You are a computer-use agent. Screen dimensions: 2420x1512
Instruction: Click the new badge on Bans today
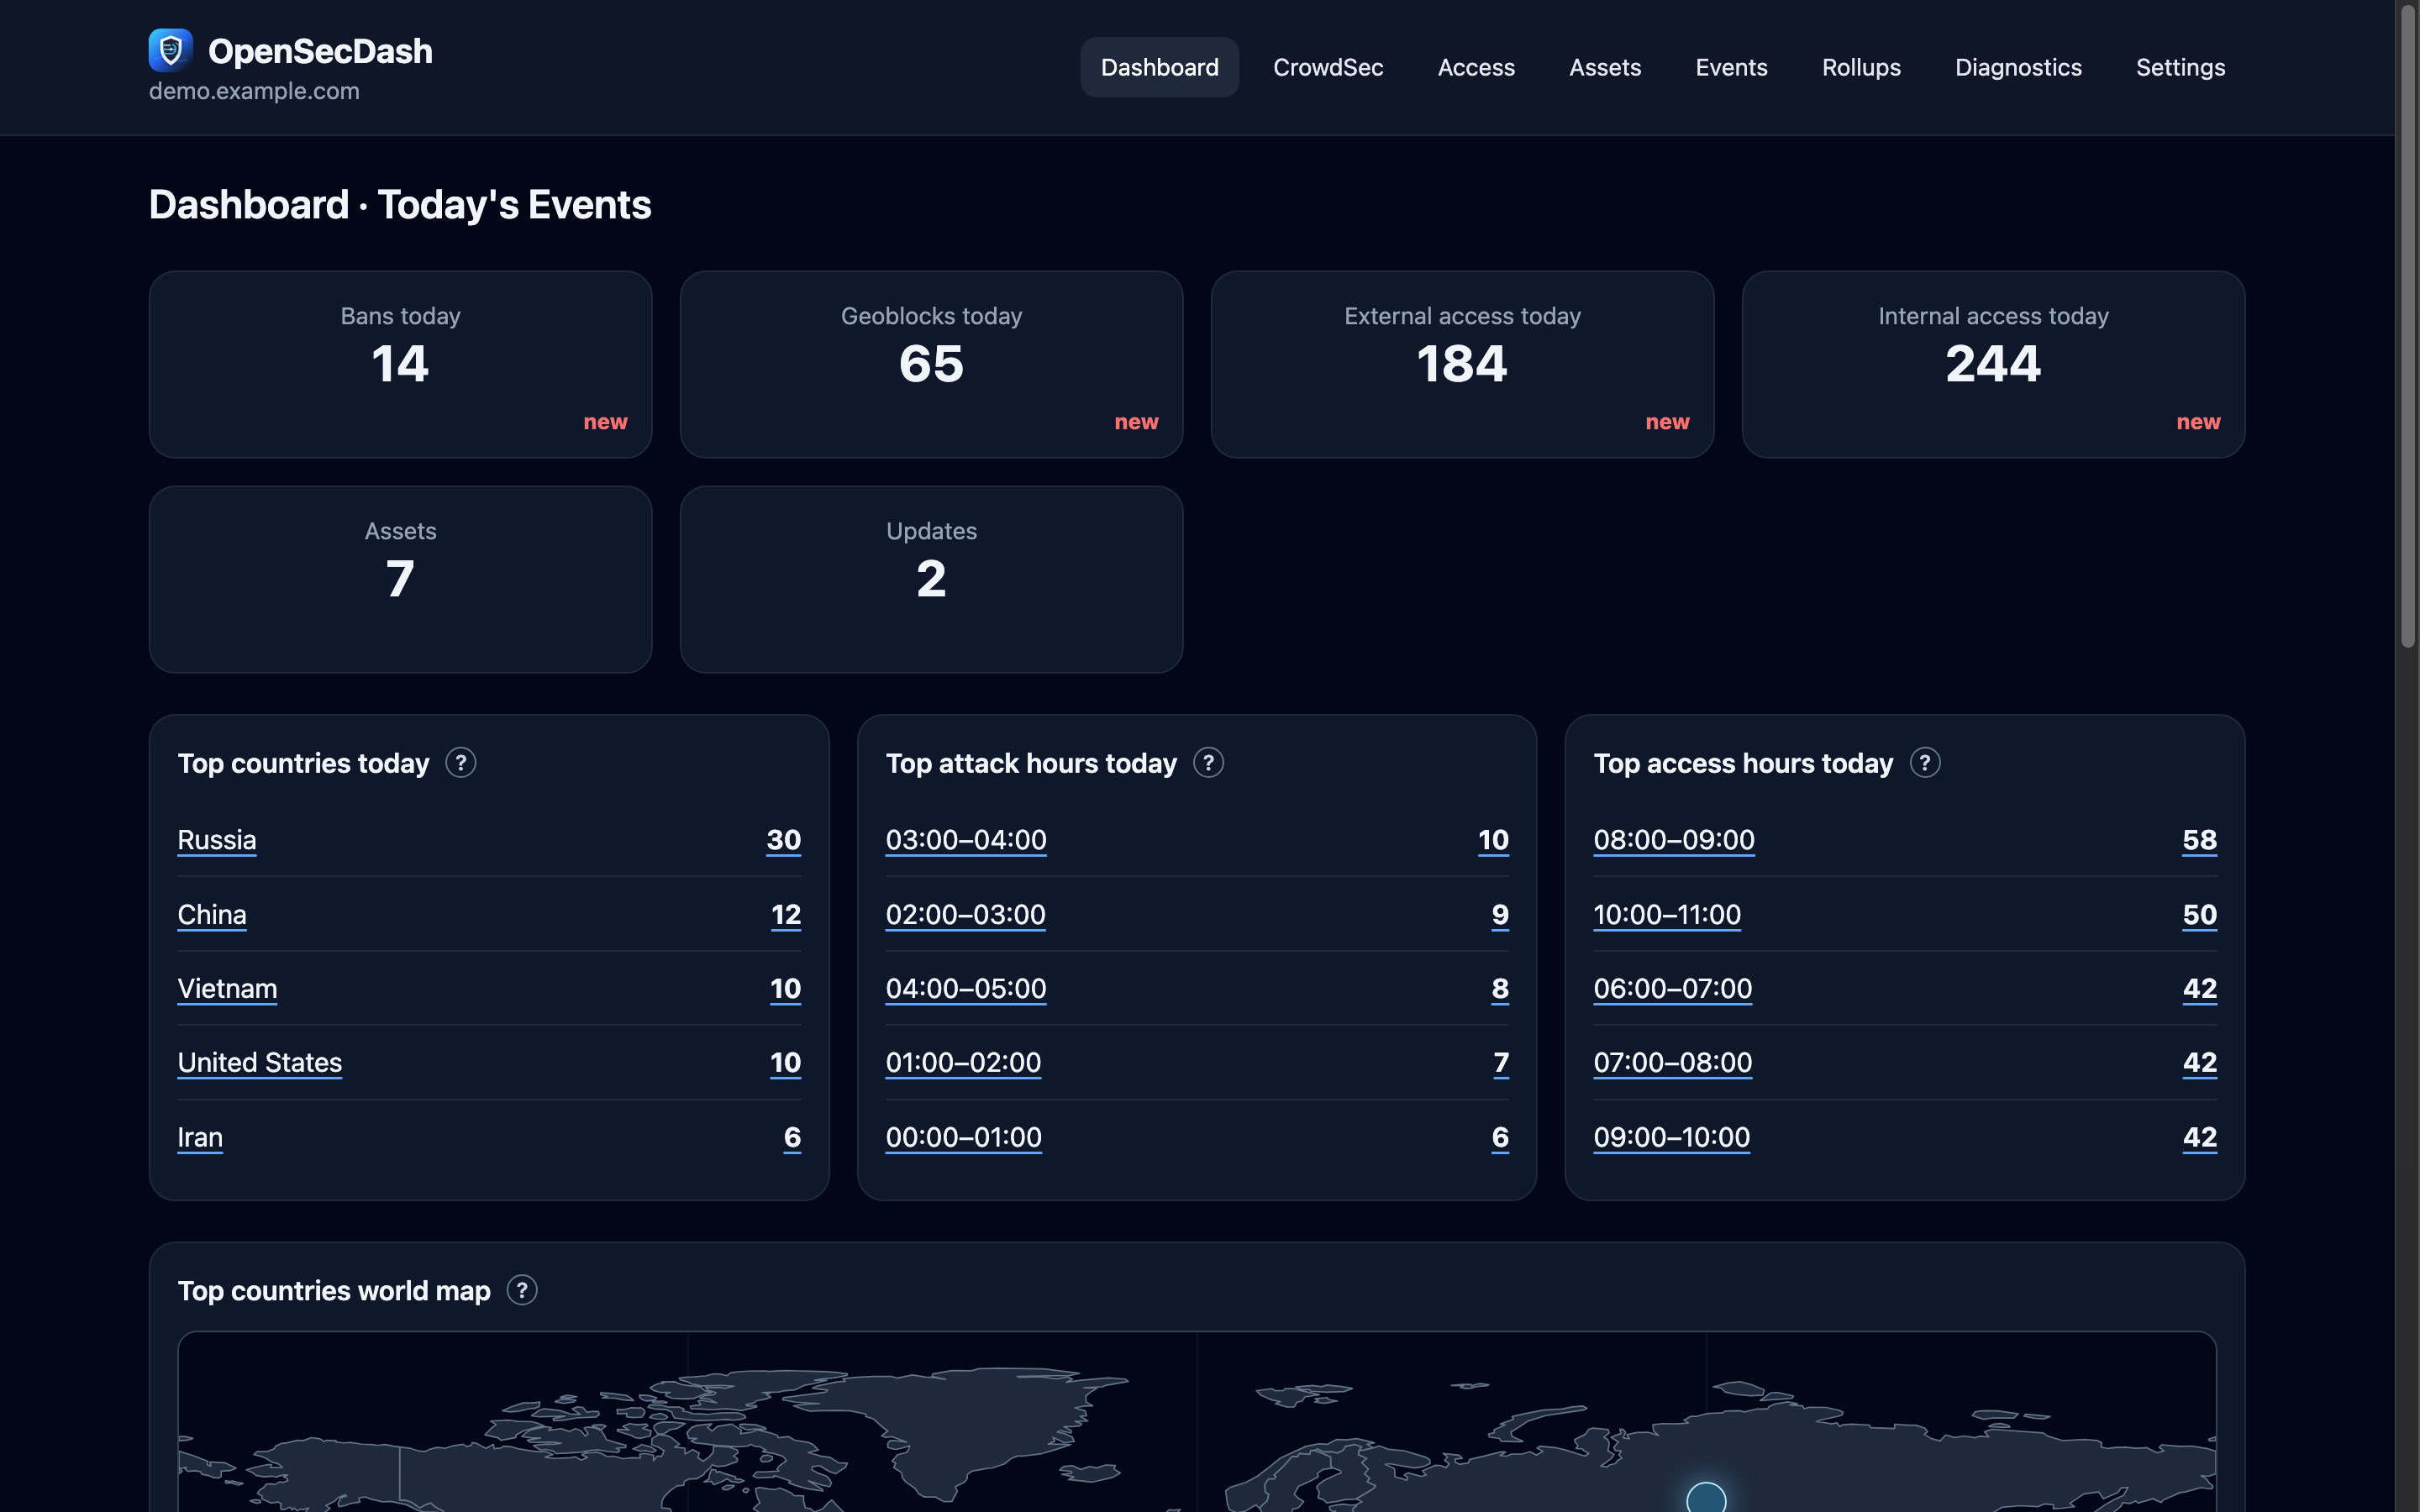pyautogui.click(x=605, y=422)
